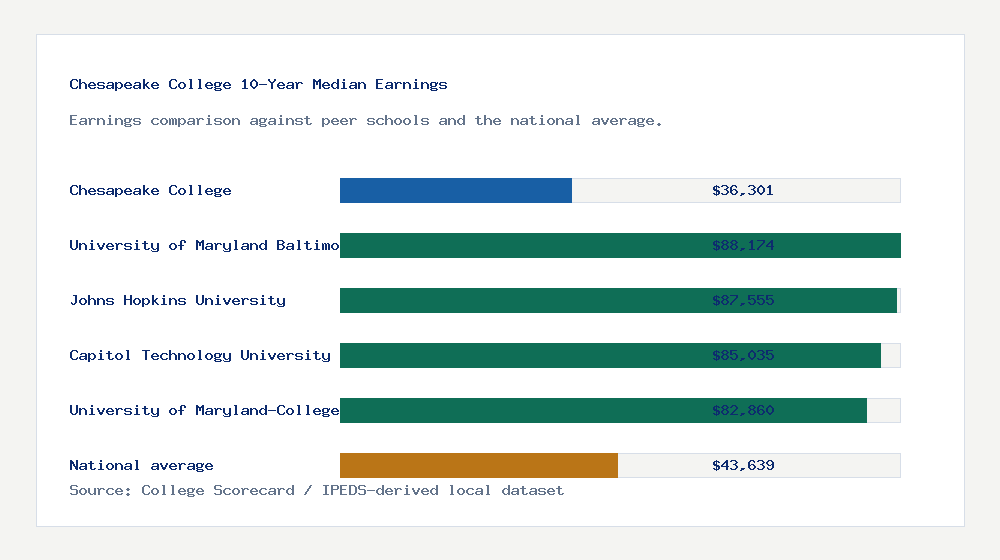This screenshot has height=560, width=1000.
Task: Click the title "Chesapeake College 10-Year Median Earnings"
Action: (x=258, y=84)
